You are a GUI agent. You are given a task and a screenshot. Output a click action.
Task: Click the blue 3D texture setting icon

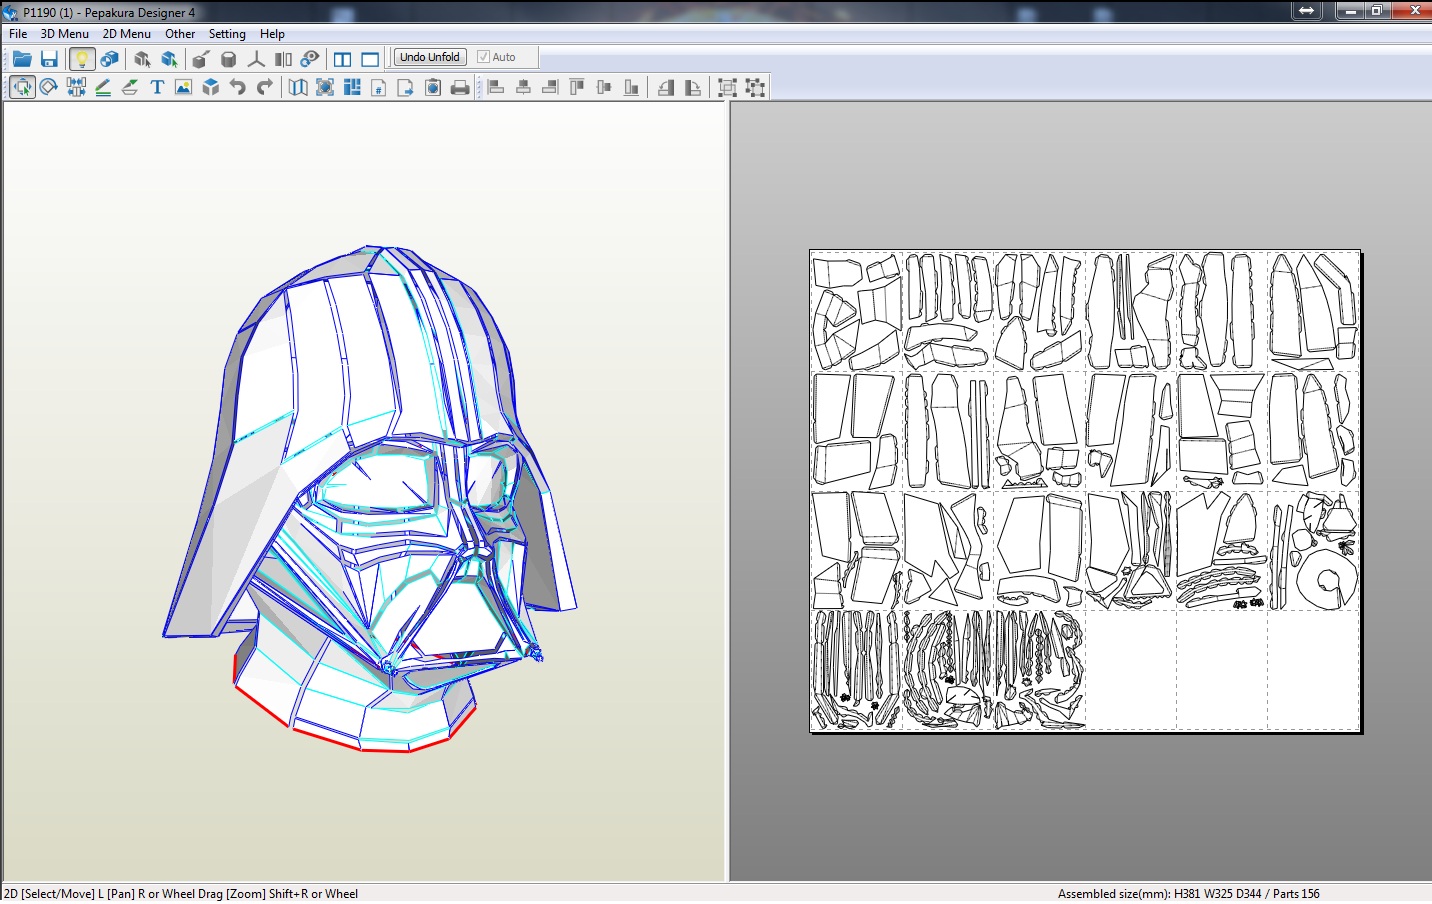coord(109,59)
